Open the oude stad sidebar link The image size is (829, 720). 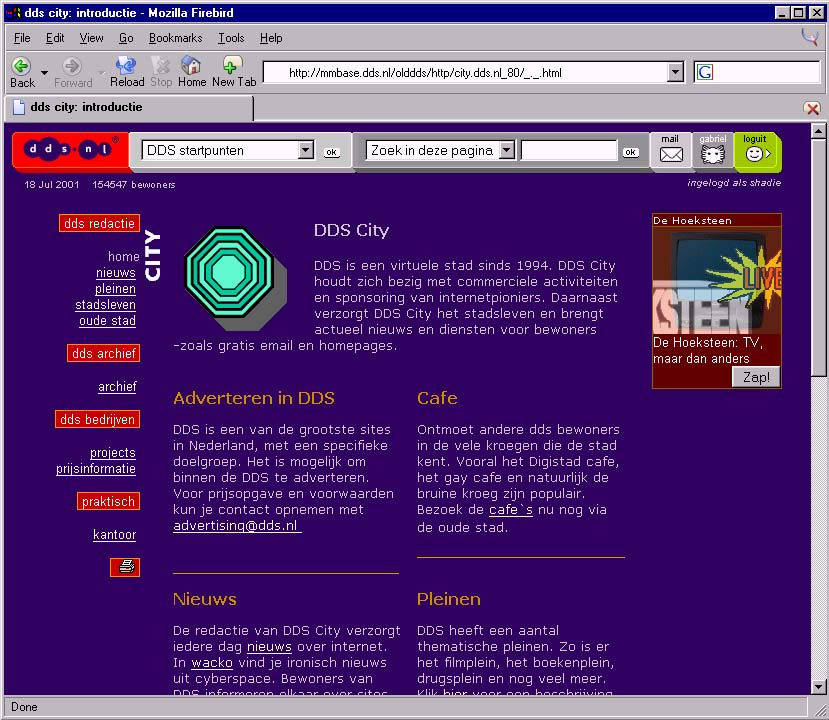click(107, 320)
